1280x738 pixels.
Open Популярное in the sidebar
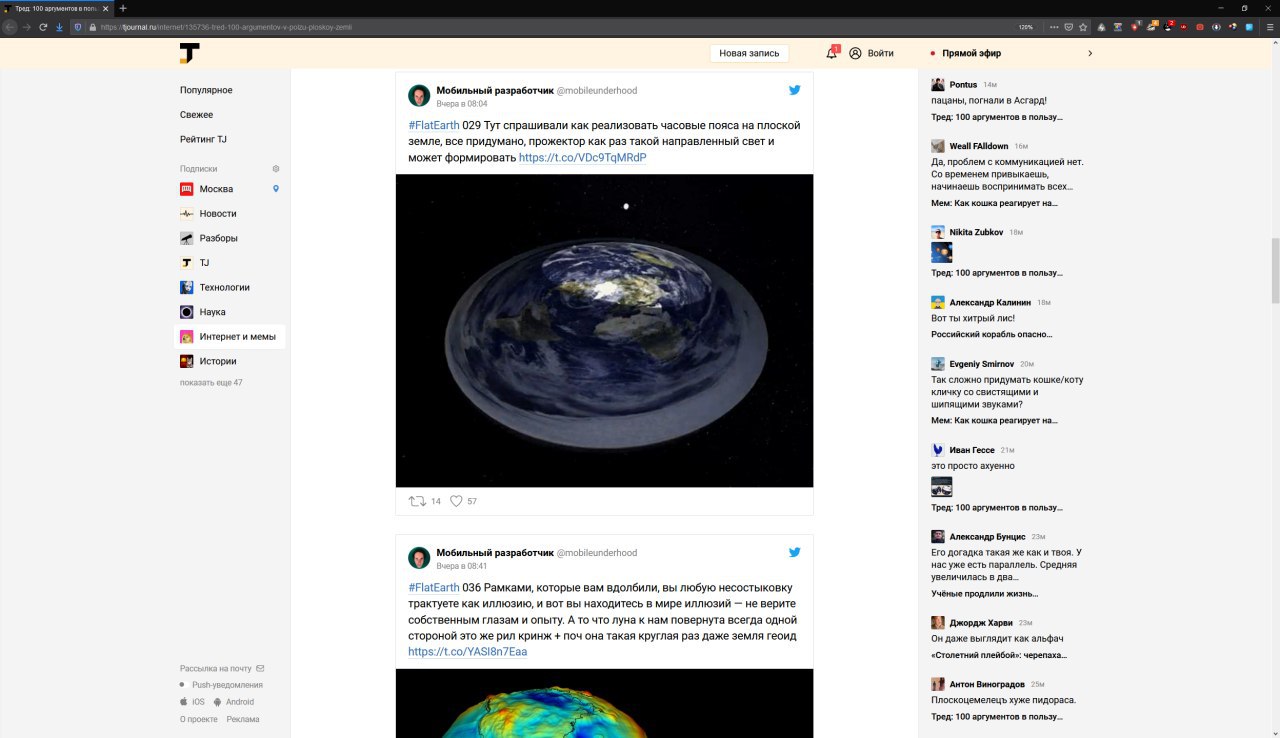[x=206, y=90]
